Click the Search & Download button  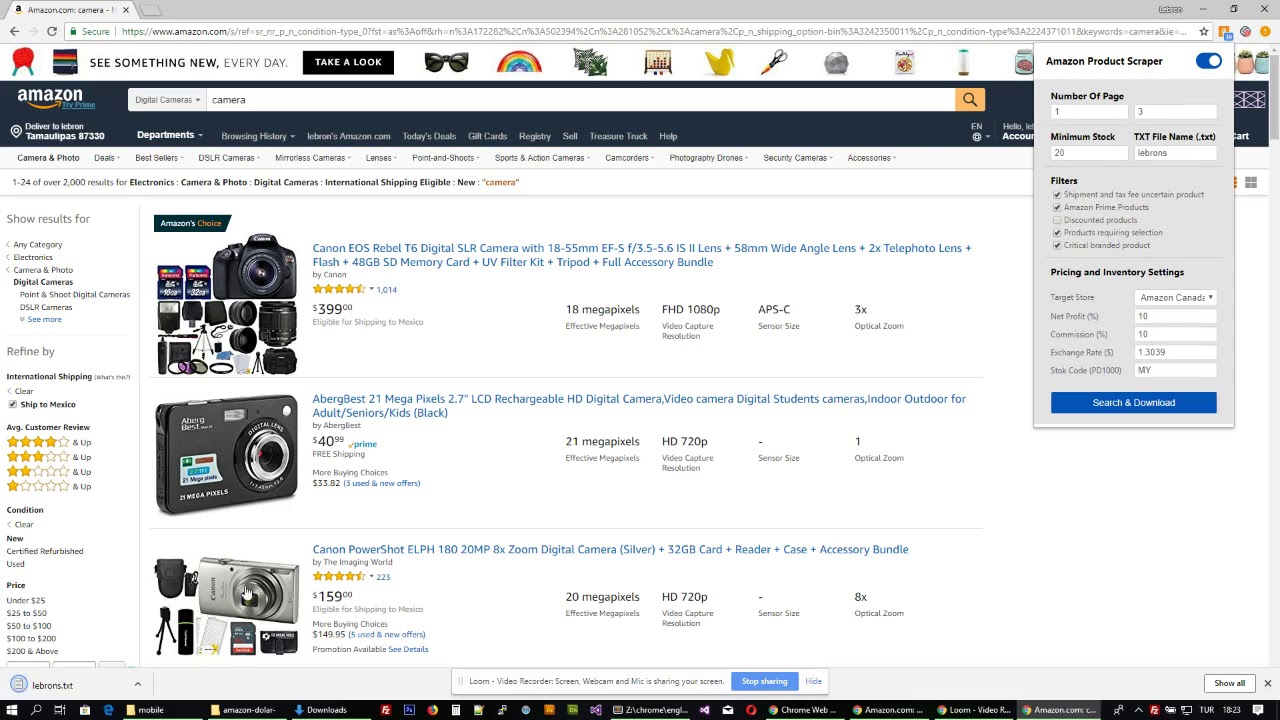click(1133, 402)
